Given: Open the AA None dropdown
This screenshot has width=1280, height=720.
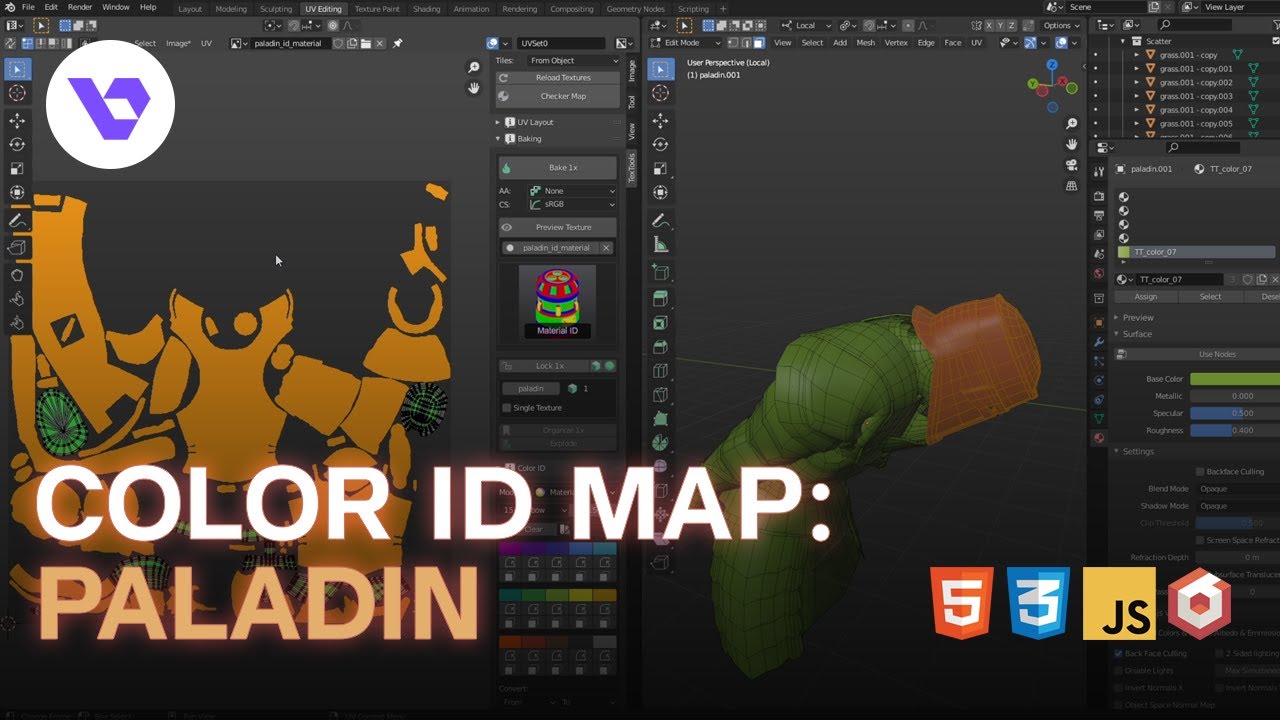Looking at the screenshot, I should pyautogui.click(x=573, y=191).
